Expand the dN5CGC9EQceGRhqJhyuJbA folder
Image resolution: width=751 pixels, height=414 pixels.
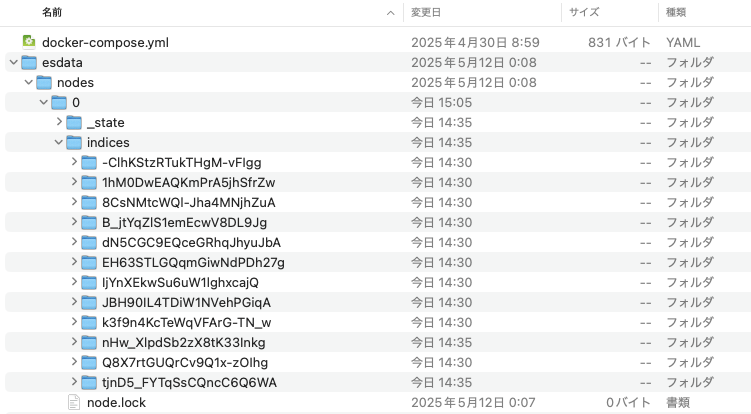click(x=74, y=242)
